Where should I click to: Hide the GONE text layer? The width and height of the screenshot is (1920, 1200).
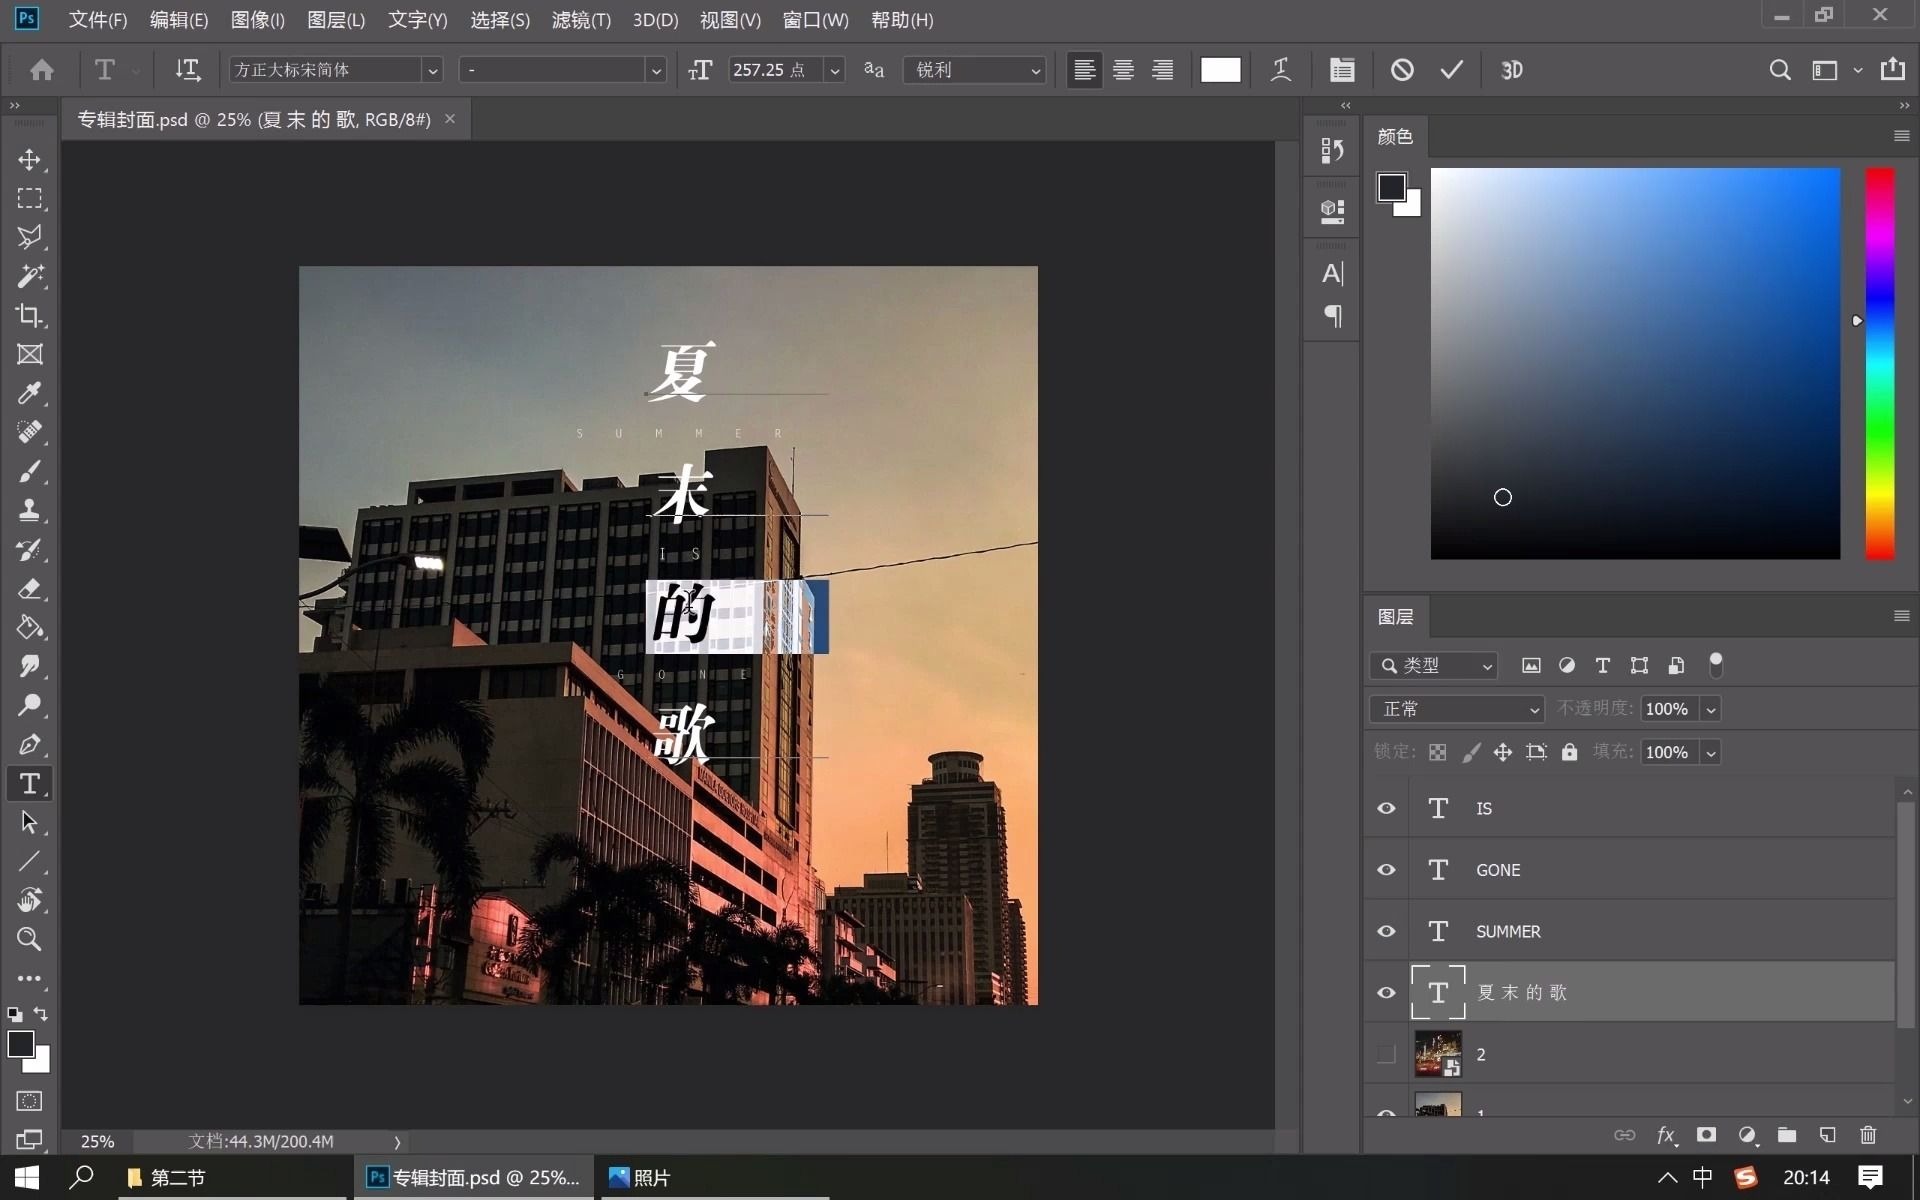1386,870
